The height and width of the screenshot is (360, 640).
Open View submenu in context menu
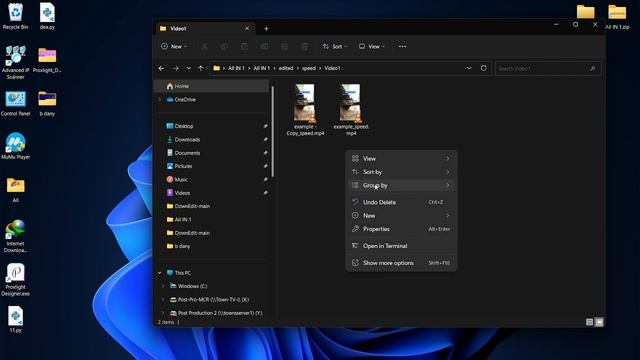click(401, 158)
